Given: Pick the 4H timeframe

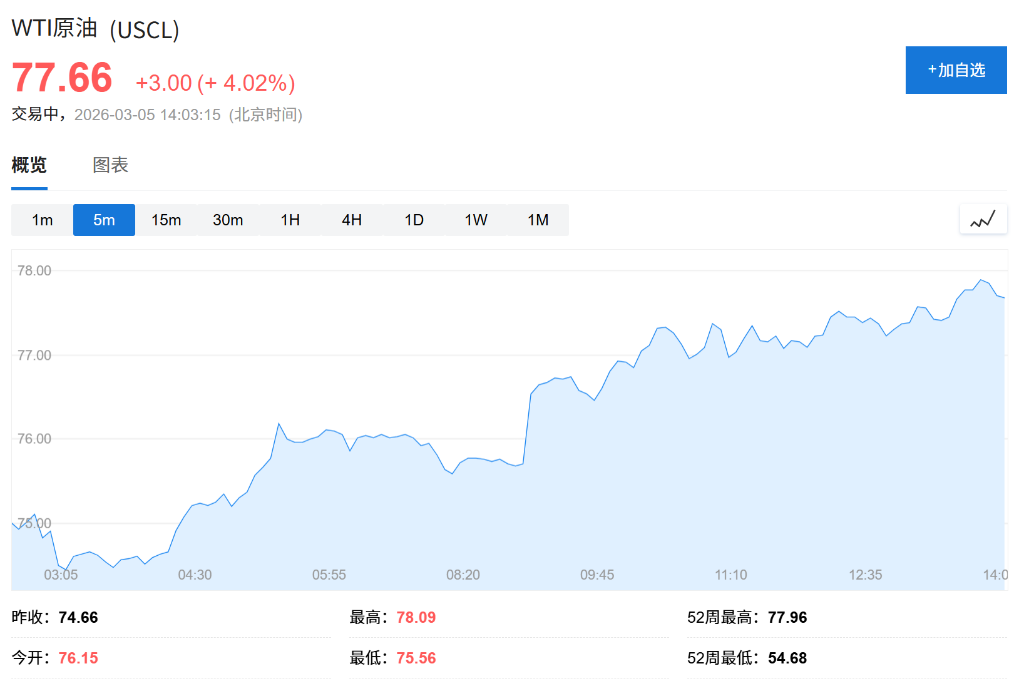Looking at the screenshot, I should click(x=352, y=220).
